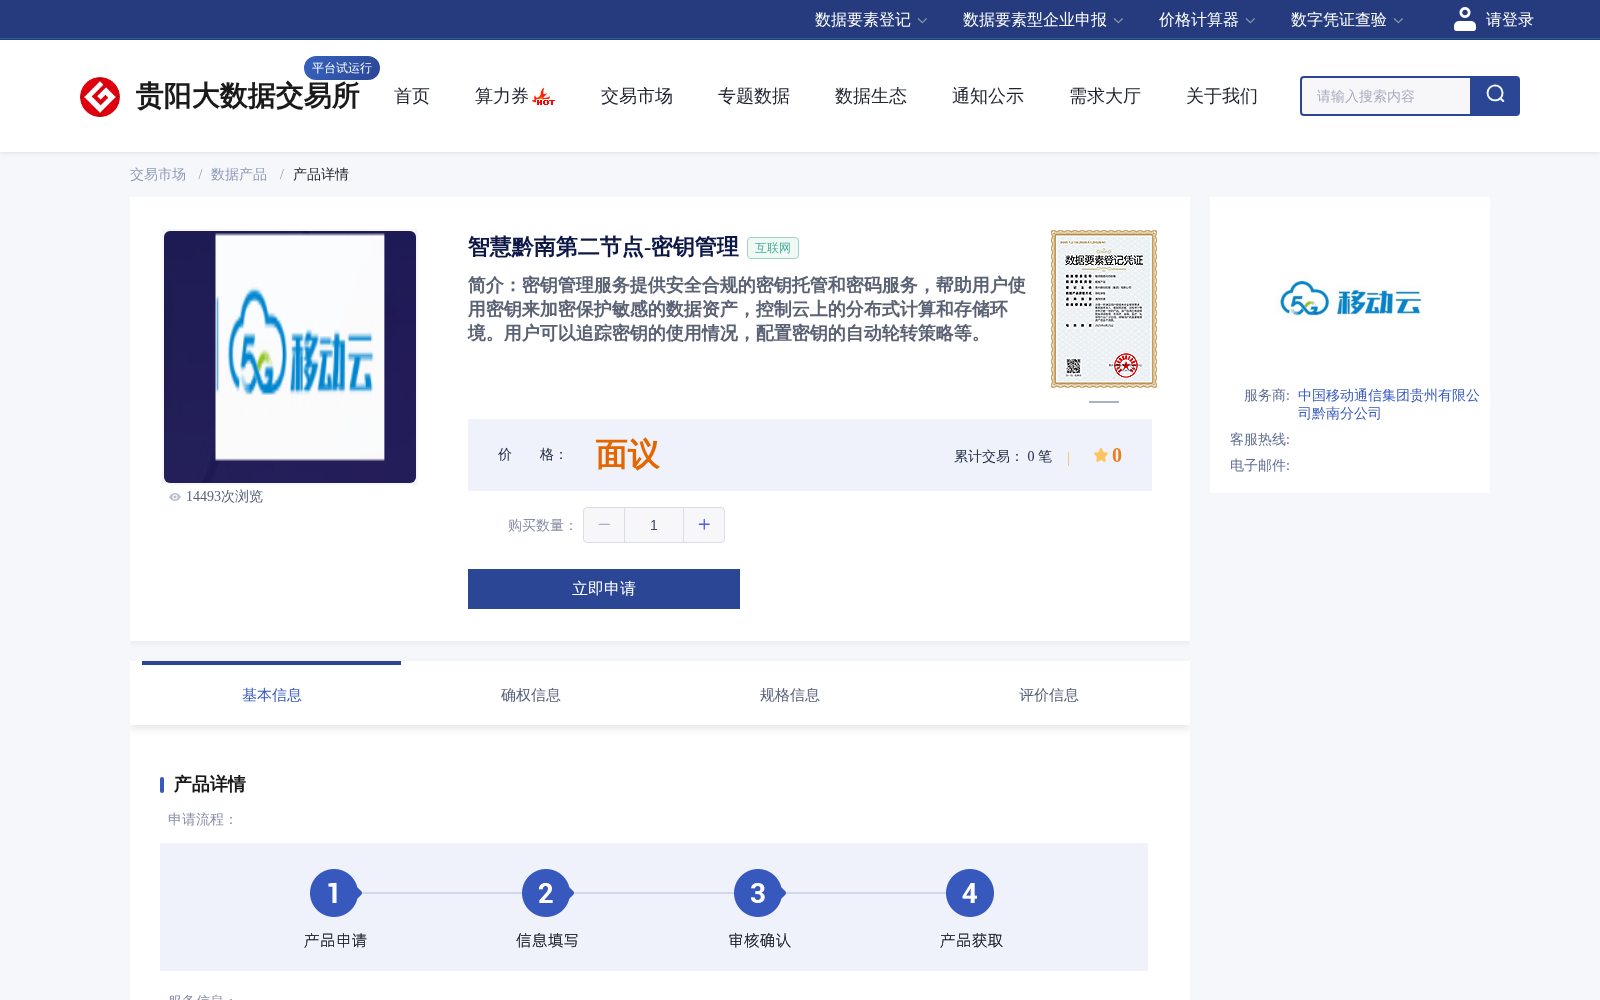Click the star rating icon
The height and width of the screenshot is (1000, 1600).
pos(1101,455)
